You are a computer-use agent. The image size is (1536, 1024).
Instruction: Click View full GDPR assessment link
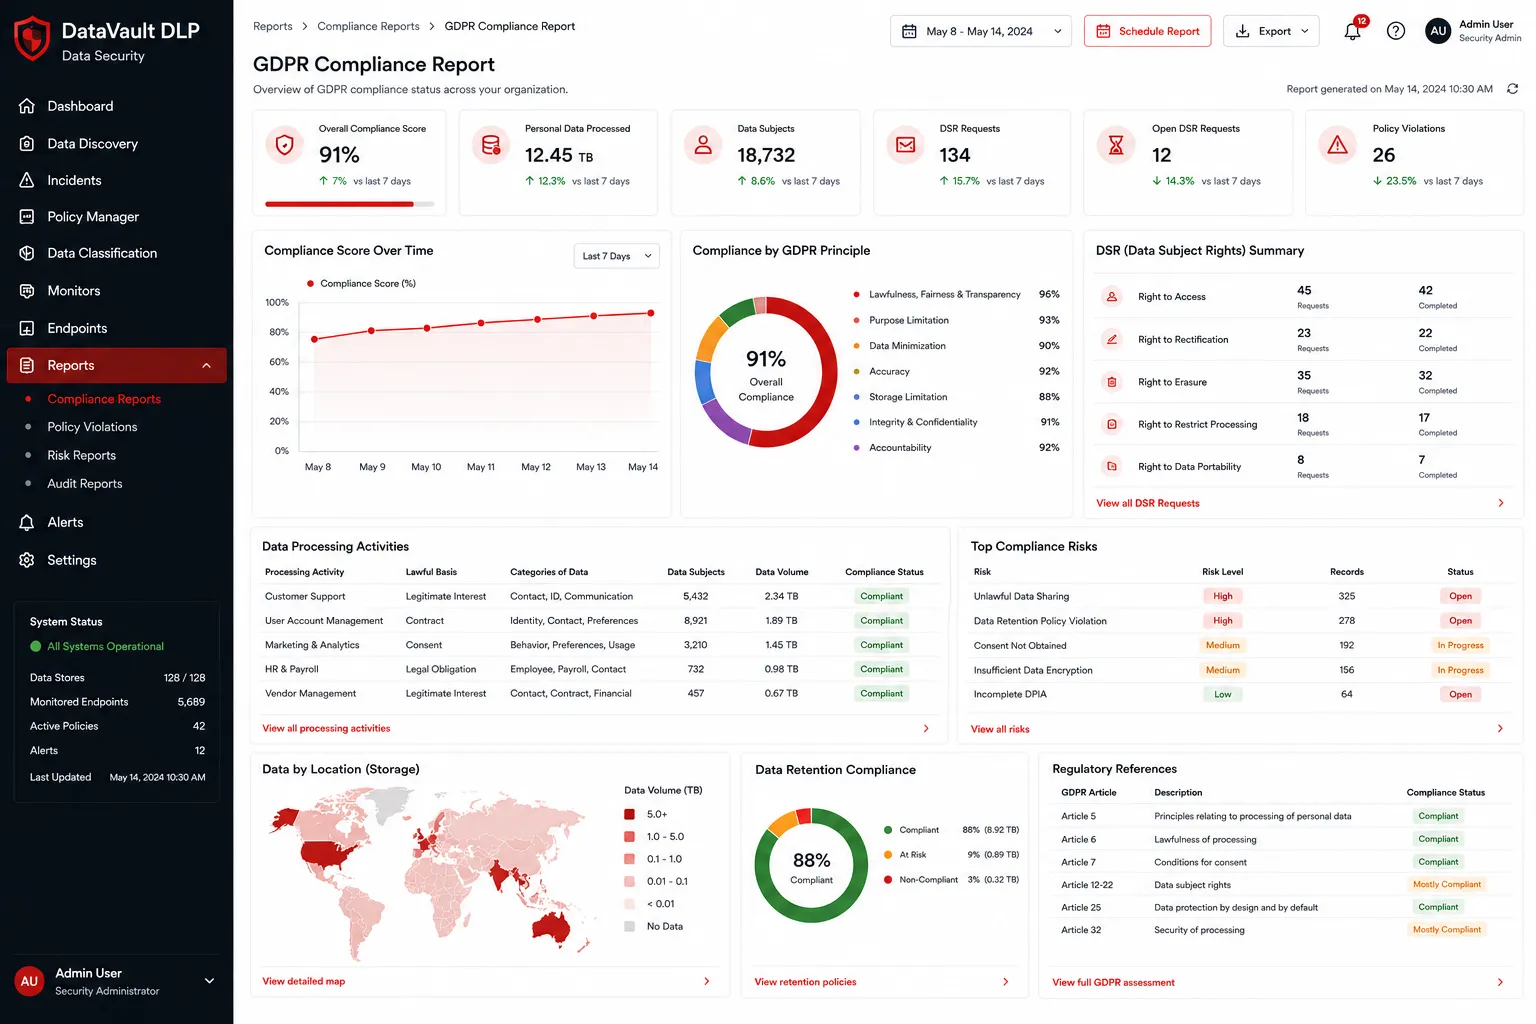[x=1113, y=982]
